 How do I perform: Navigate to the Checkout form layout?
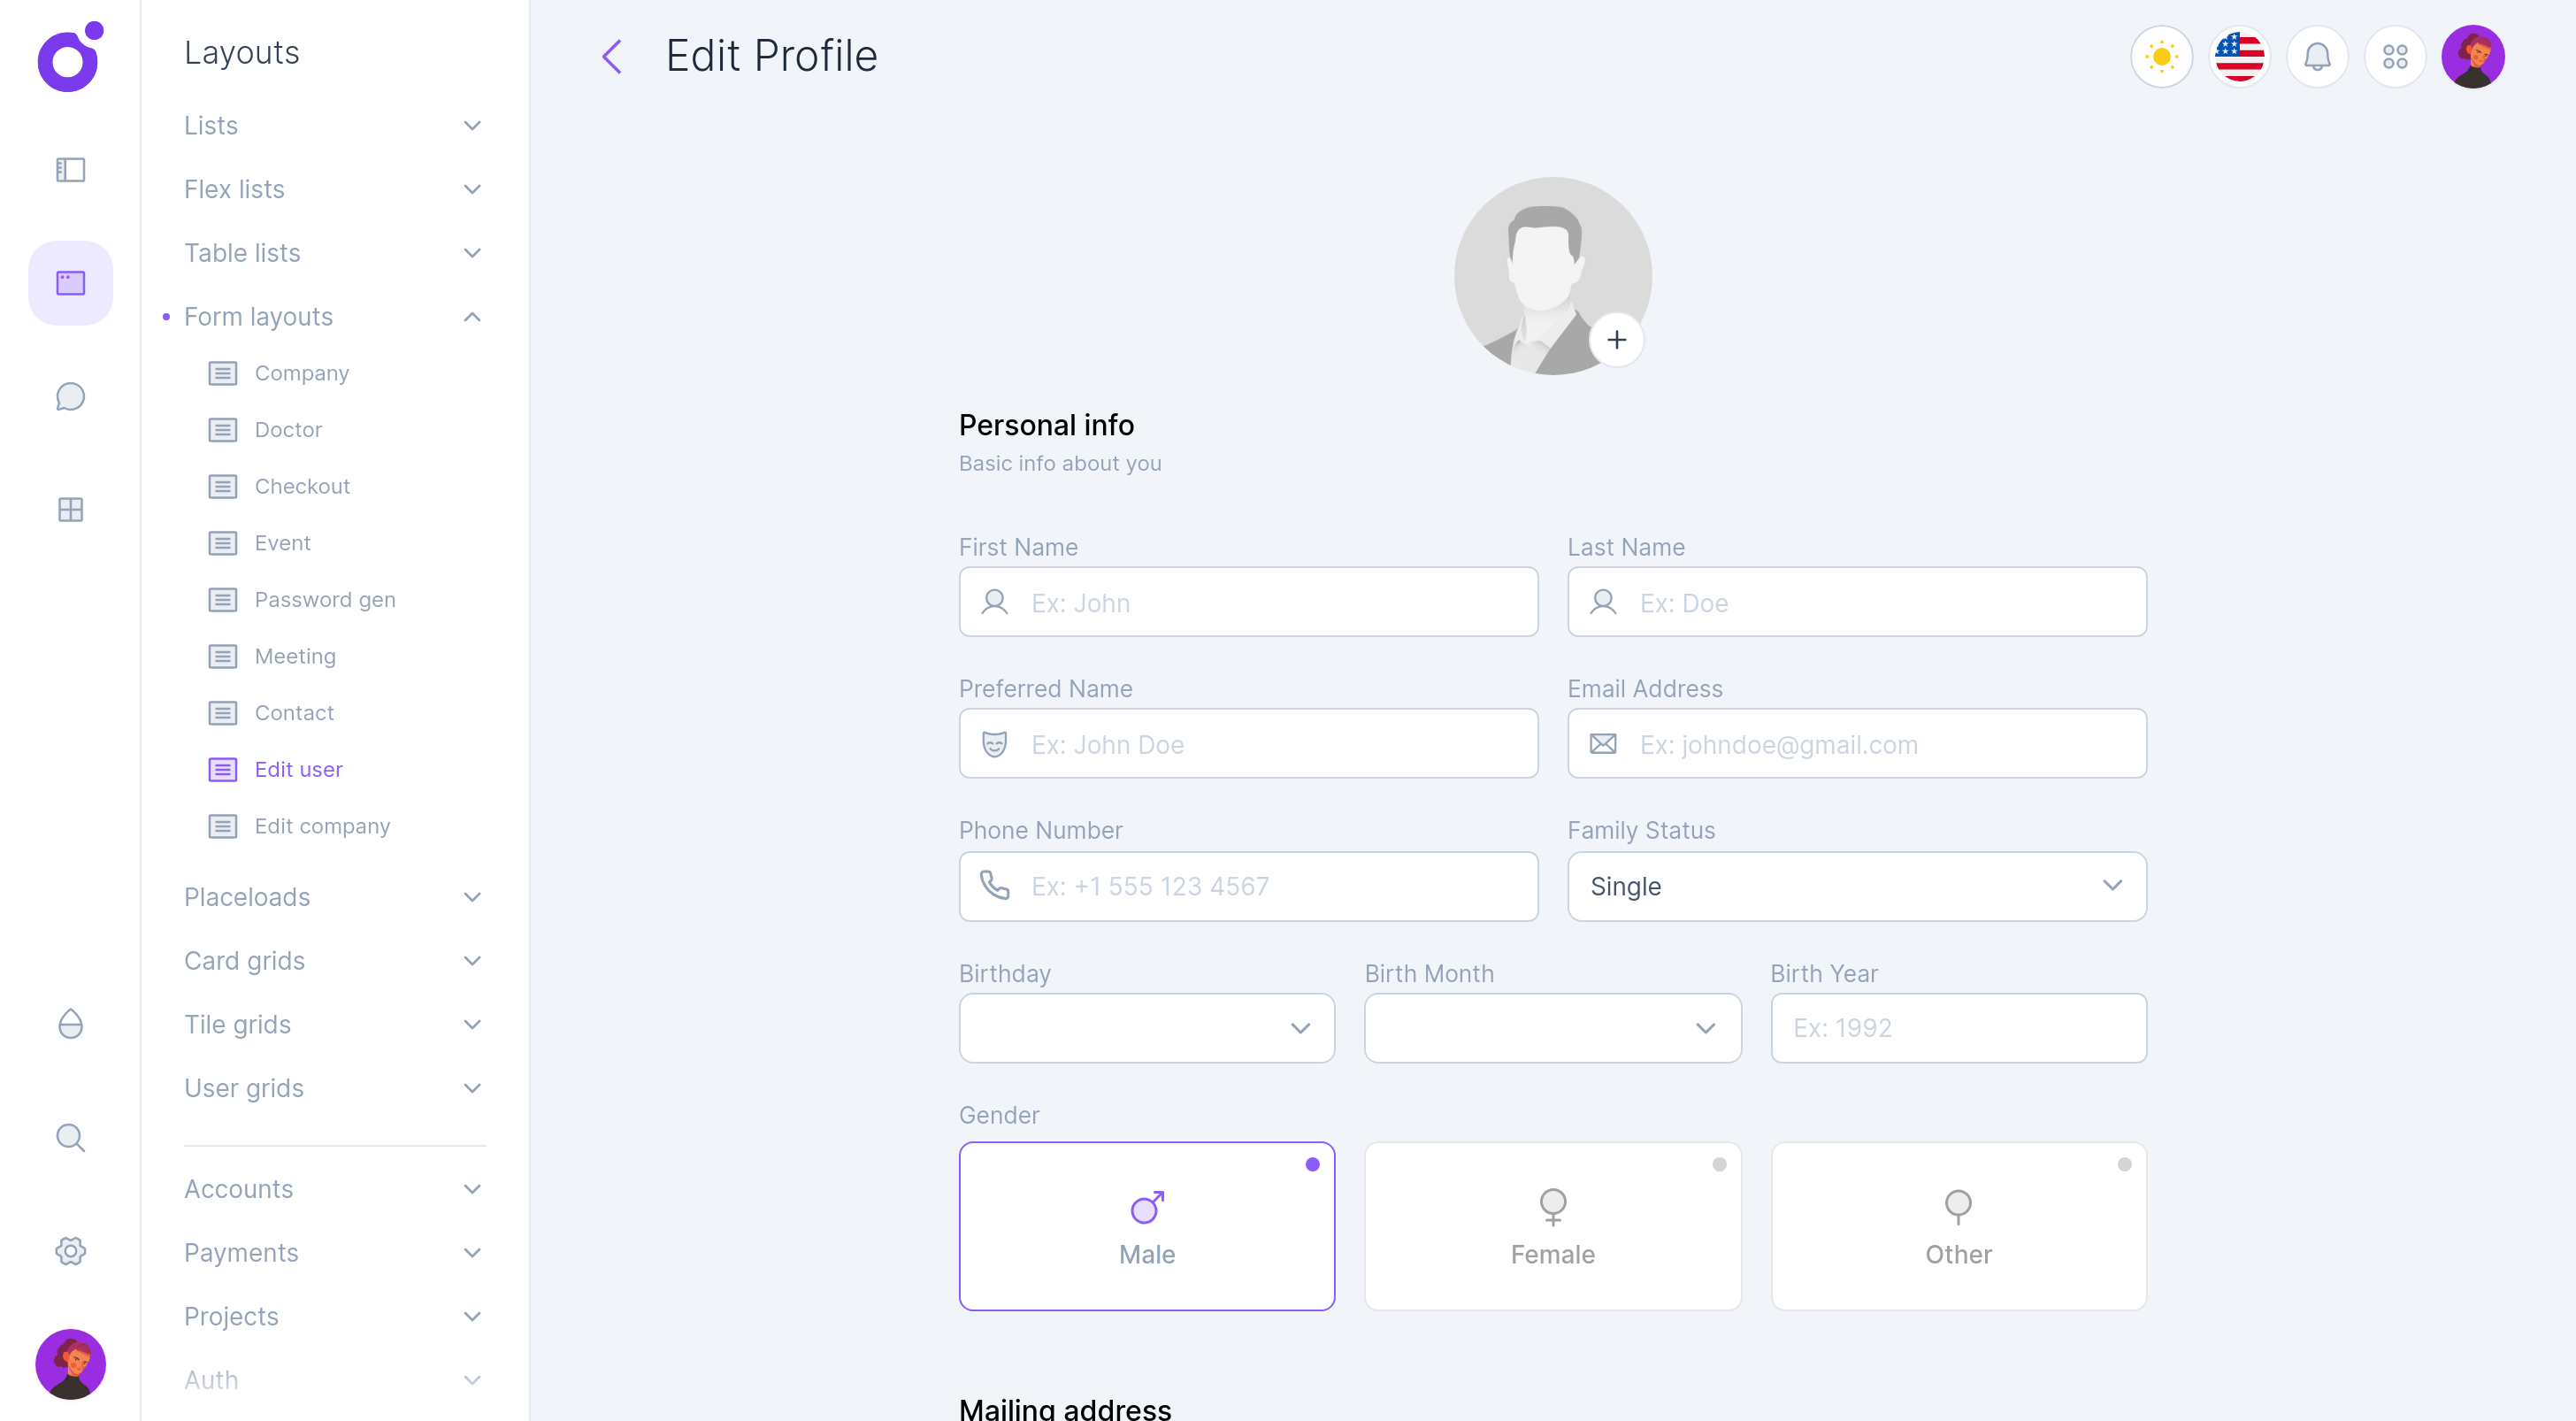(x=302, y=486)
